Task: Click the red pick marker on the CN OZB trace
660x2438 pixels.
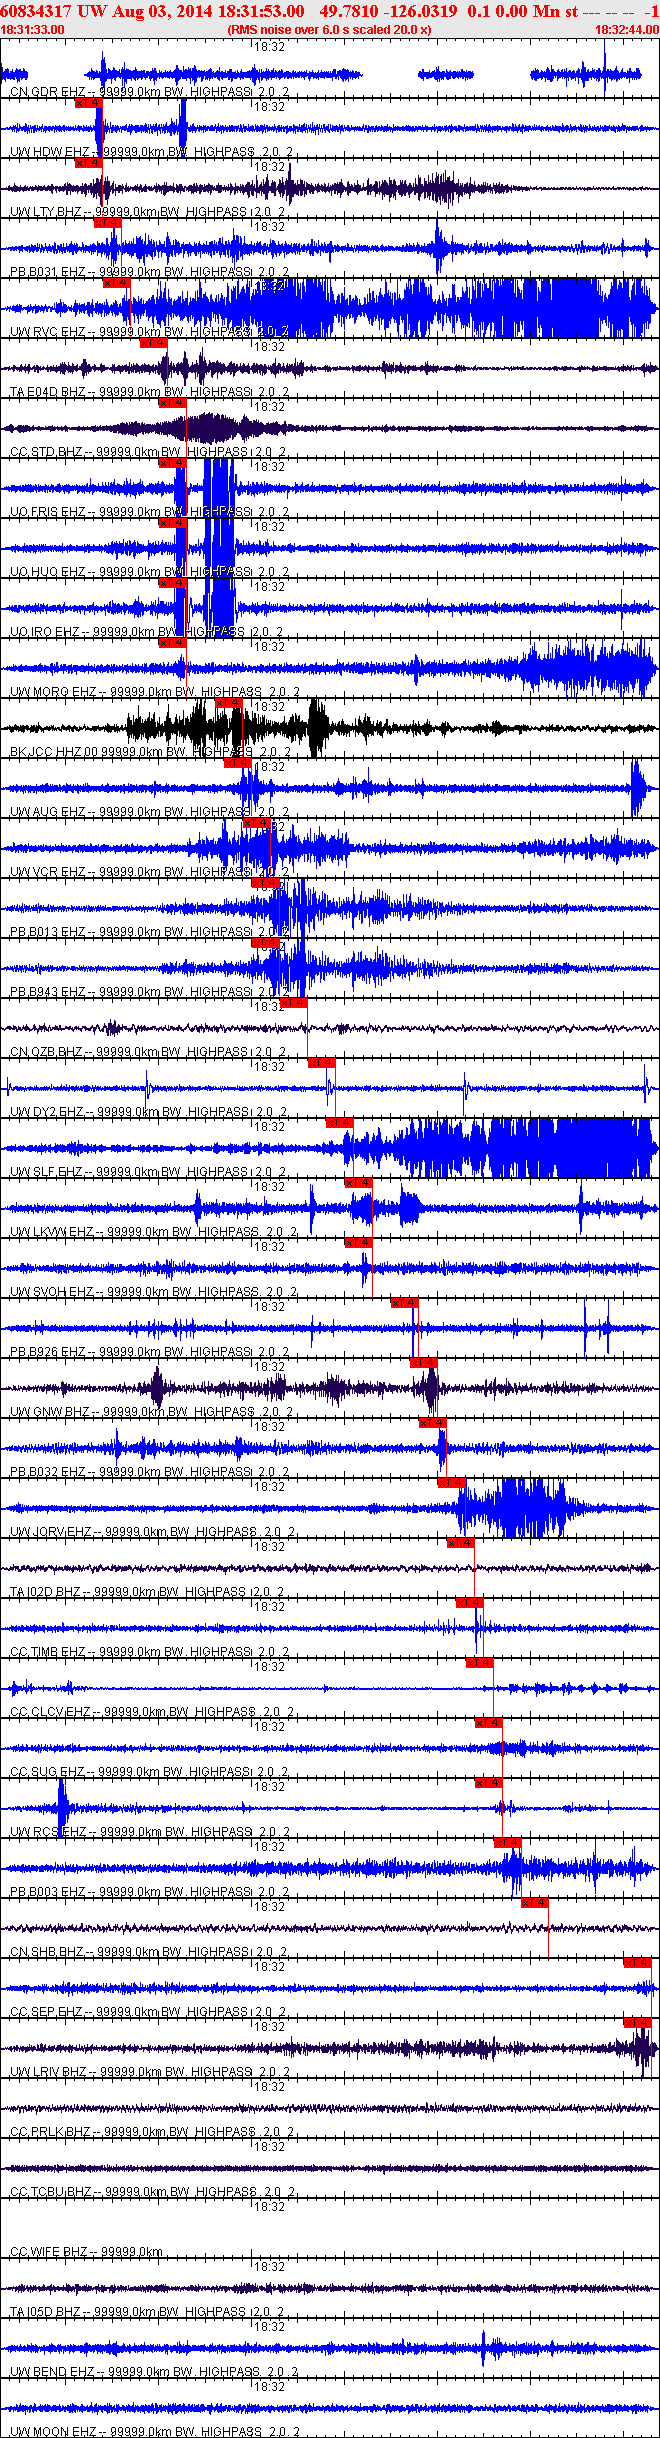Action: click(293, 1003)
